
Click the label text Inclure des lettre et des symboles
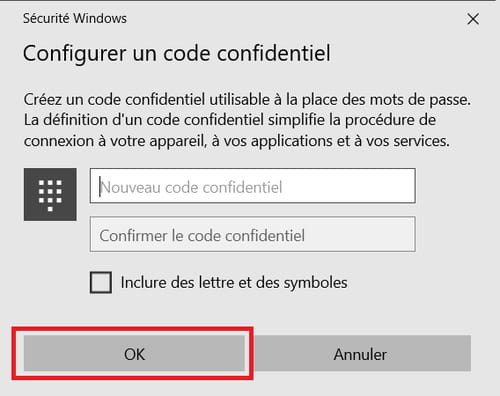234,283
